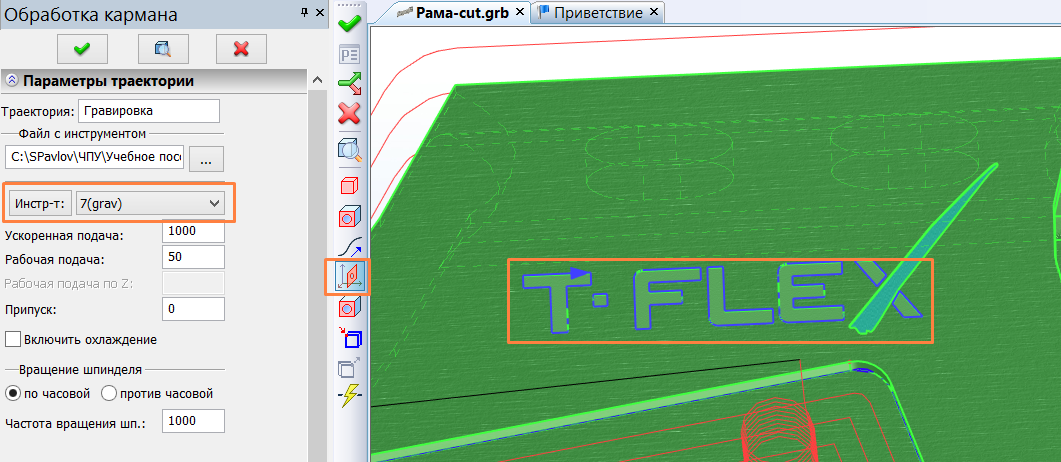The width and height of the screenshot is (1061, 462).
Task: Close the Обработка кармана panel
Action: click(320, 14)
